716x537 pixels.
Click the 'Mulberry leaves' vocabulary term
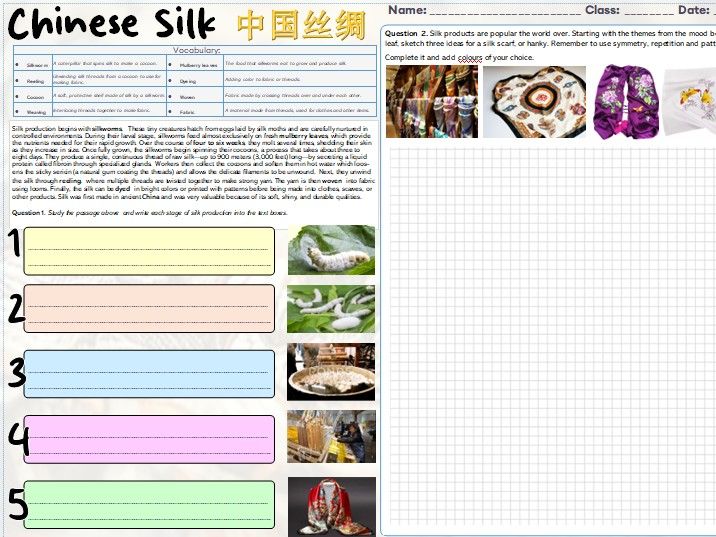tap(199, 65)
